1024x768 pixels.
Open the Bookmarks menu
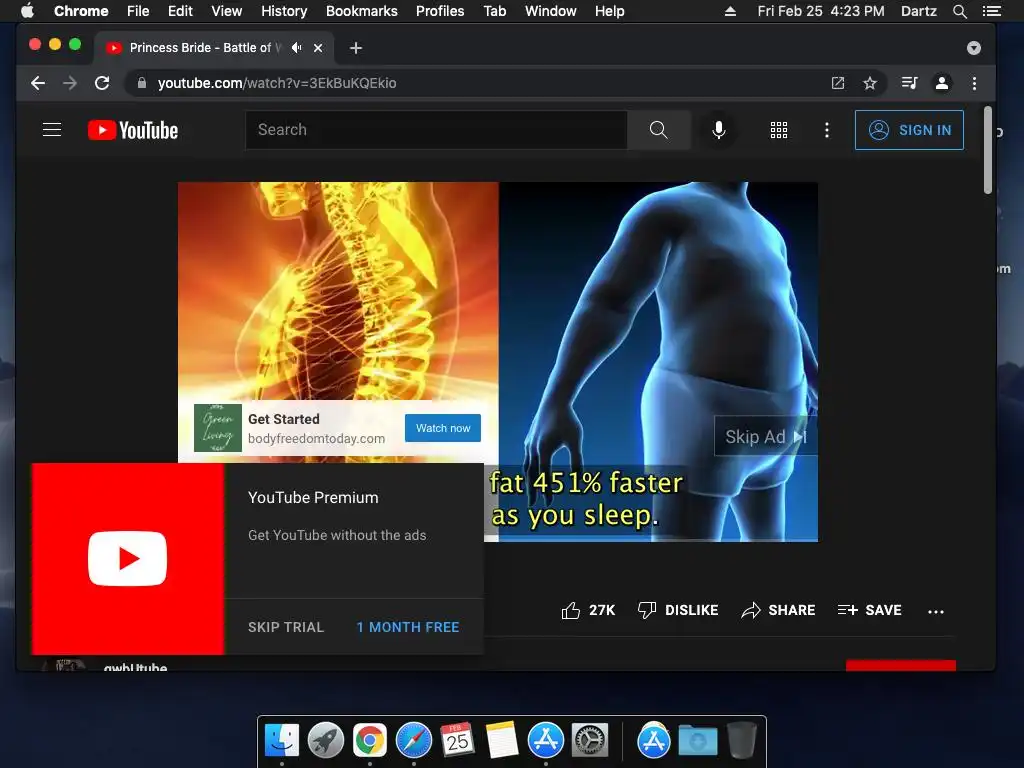pyautogui.click(x=362, y=11)
